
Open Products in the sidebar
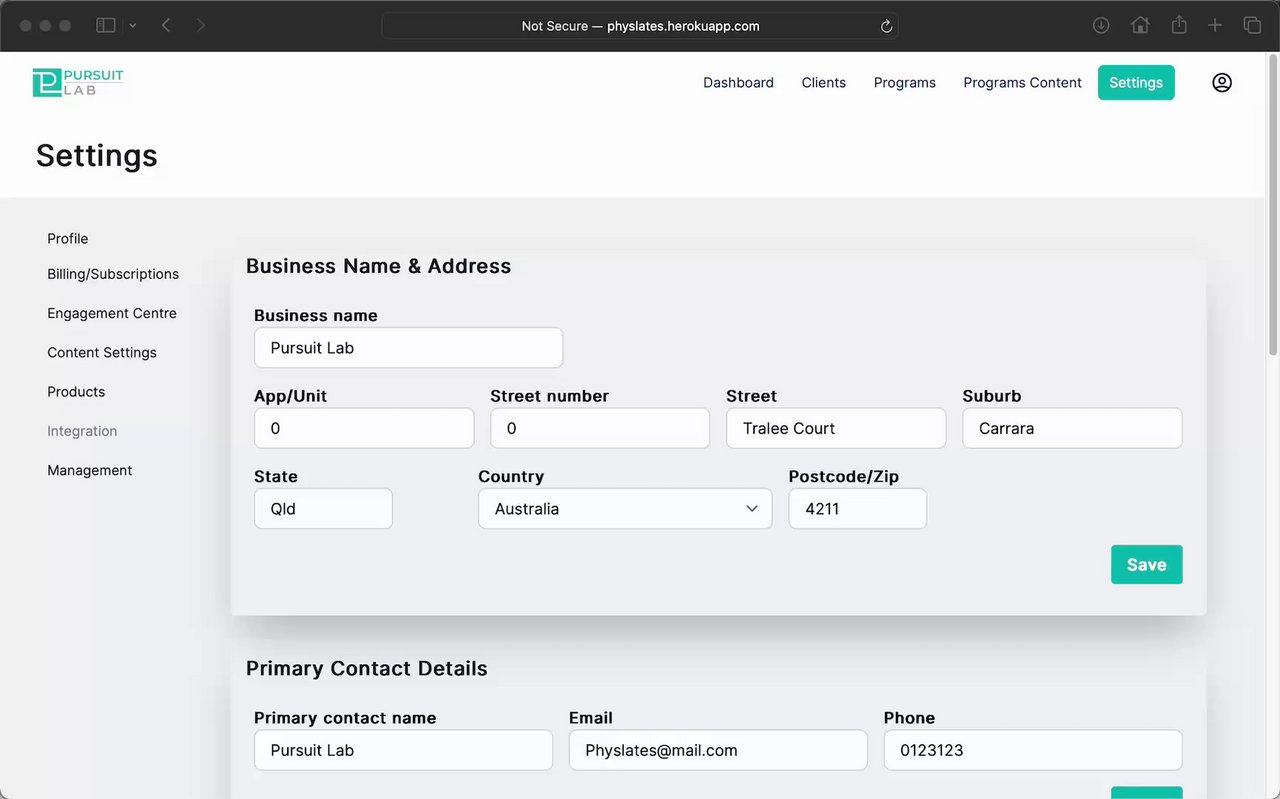76,392
